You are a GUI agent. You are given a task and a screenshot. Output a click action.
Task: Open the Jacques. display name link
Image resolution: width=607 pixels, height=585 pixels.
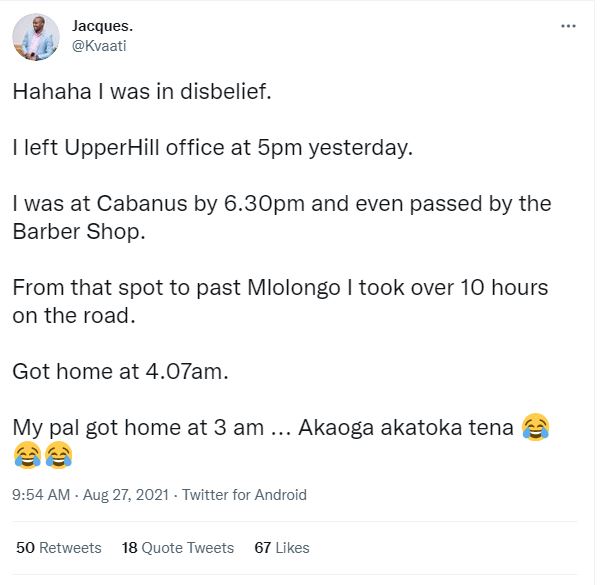[102, 26]
